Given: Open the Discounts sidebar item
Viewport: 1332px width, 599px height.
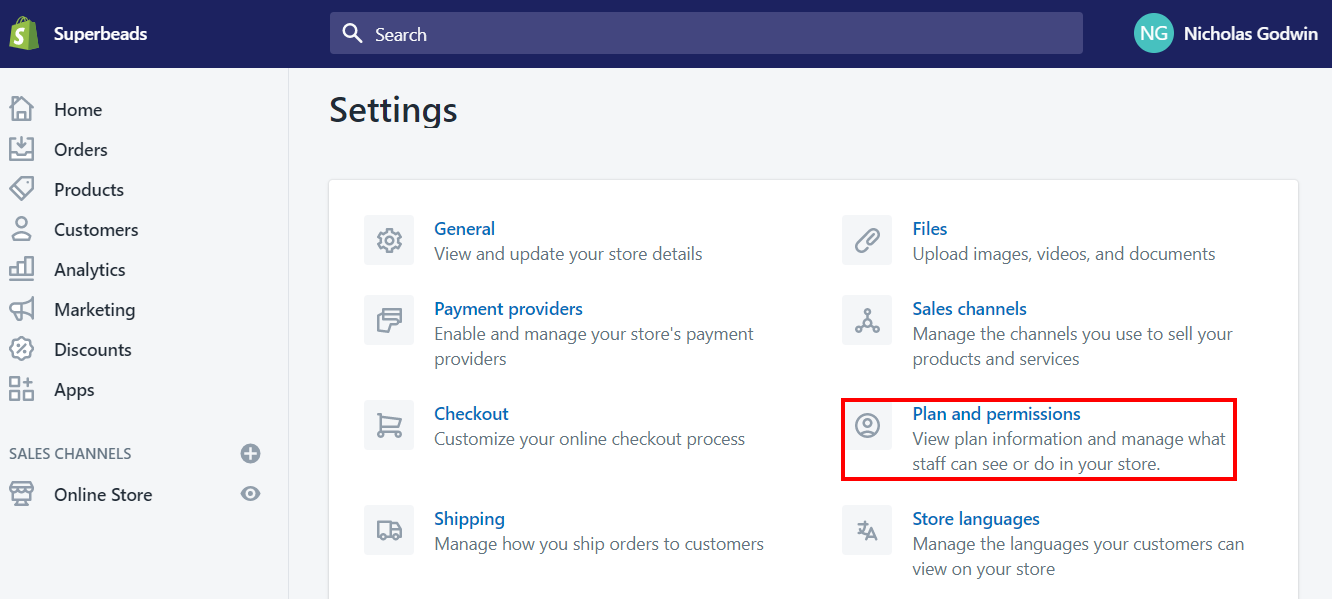Looking at the screenshot, I should tap(92, 350).
